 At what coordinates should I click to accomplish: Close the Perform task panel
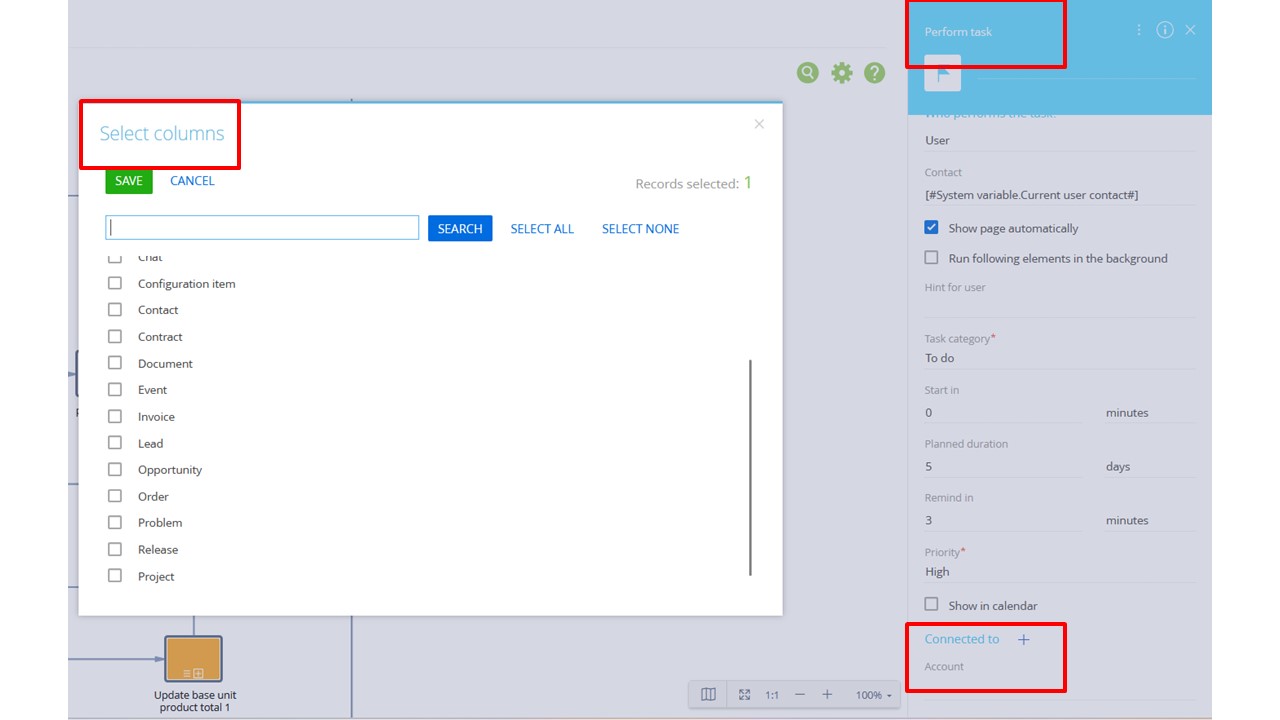pos(1190,30)
